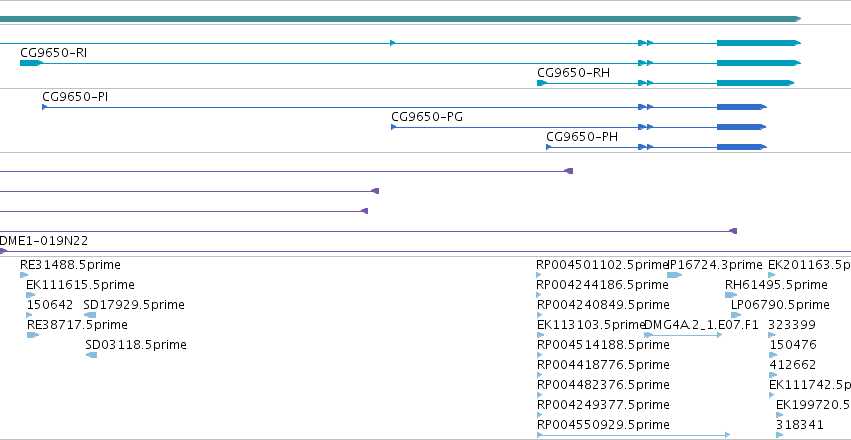This screenshot has height=440, width=851.
Task: Open the DME1-019N22 BAC clone label
Action: coord(44,240)
